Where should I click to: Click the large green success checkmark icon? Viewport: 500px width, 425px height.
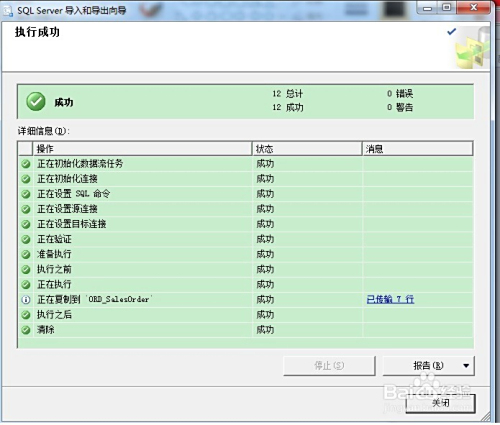coord(36,102)
